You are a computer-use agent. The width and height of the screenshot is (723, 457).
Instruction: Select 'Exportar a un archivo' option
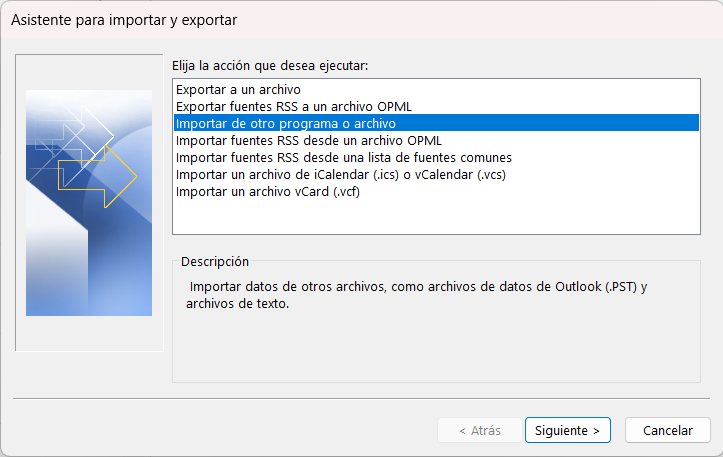coord(226,90)
